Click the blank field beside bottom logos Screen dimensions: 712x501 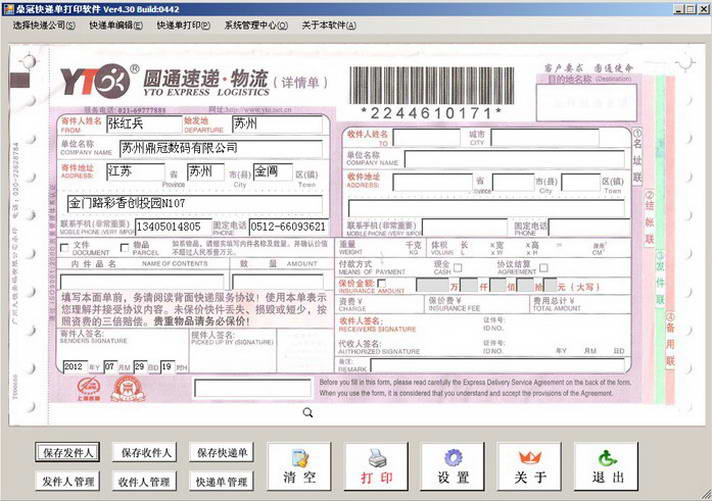tap(252, 389)
